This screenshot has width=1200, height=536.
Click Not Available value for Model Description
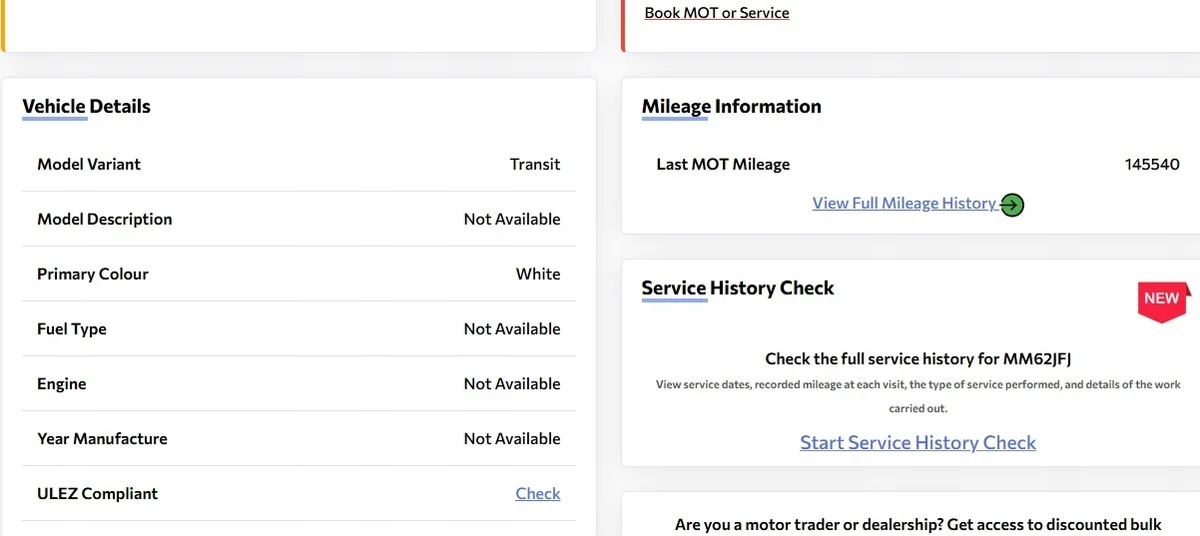(x=512, y=219)
